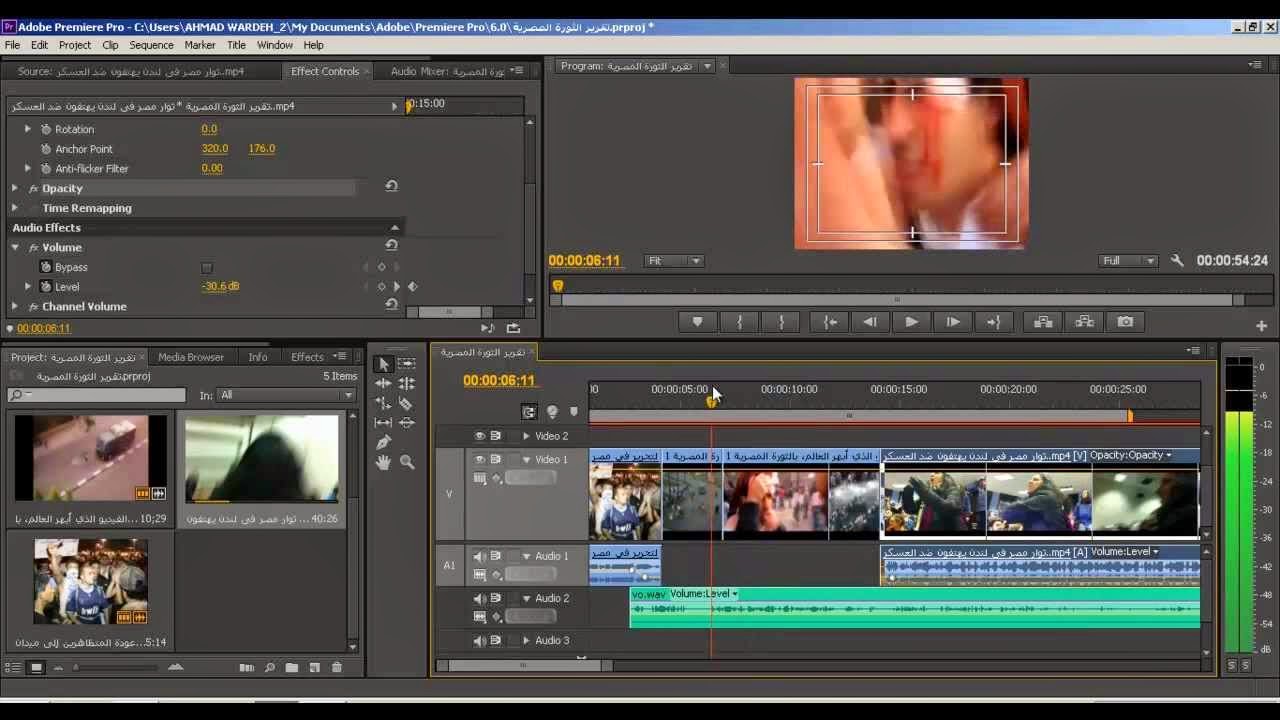Screen dimensions: 1280x720
Task: Open the In: All filter dropdown
Action: [287, 395]
